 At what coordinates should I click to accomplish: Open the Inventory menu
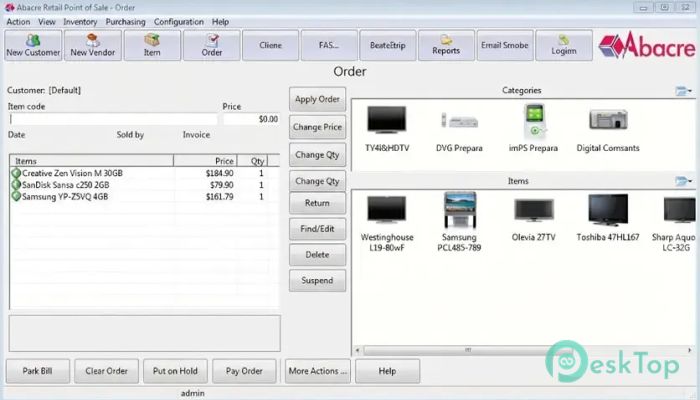tap(80, 22)
